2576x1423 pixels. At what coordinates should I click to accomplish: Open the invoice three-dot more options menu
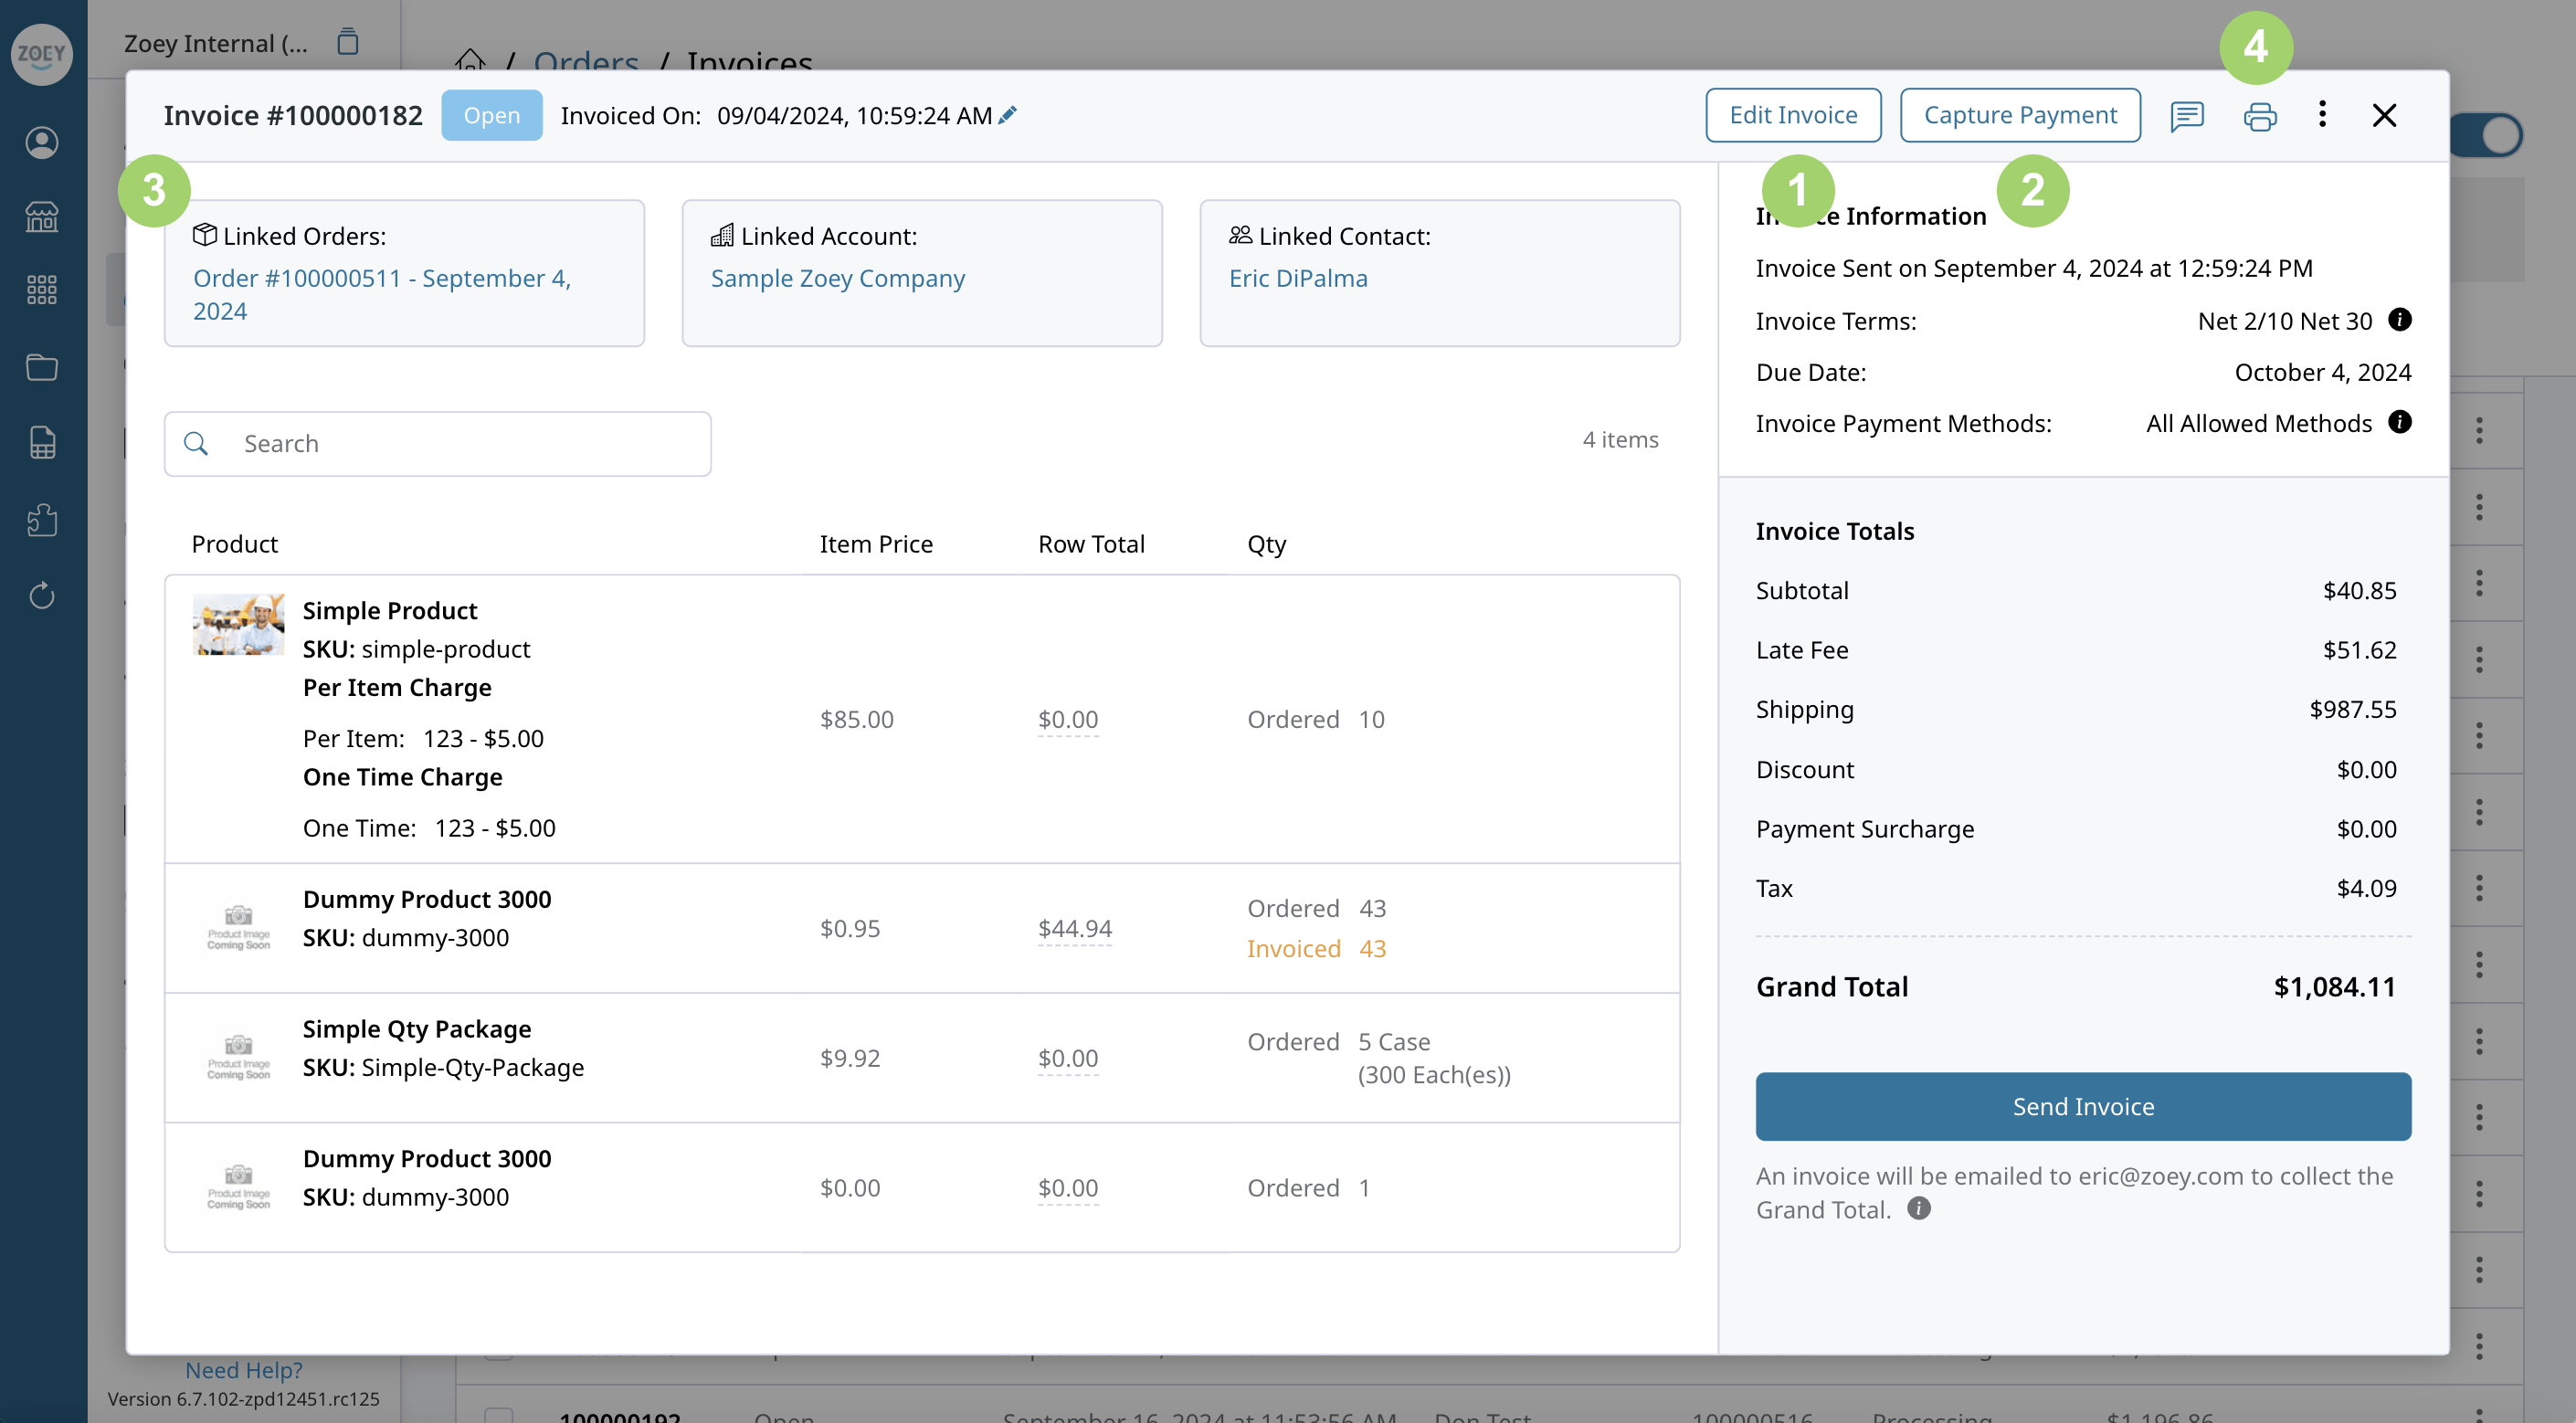[2322, 115]
